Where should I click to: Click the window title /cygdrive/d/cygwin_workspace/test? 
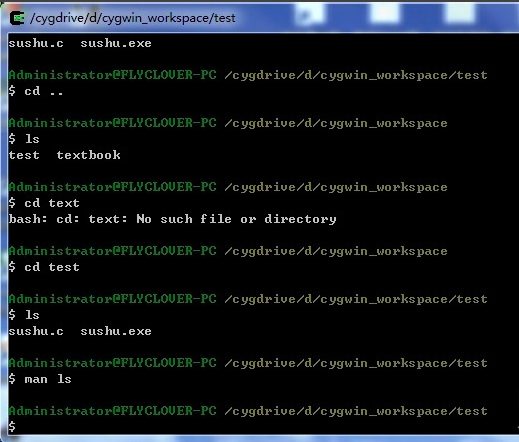coord(133,18)
